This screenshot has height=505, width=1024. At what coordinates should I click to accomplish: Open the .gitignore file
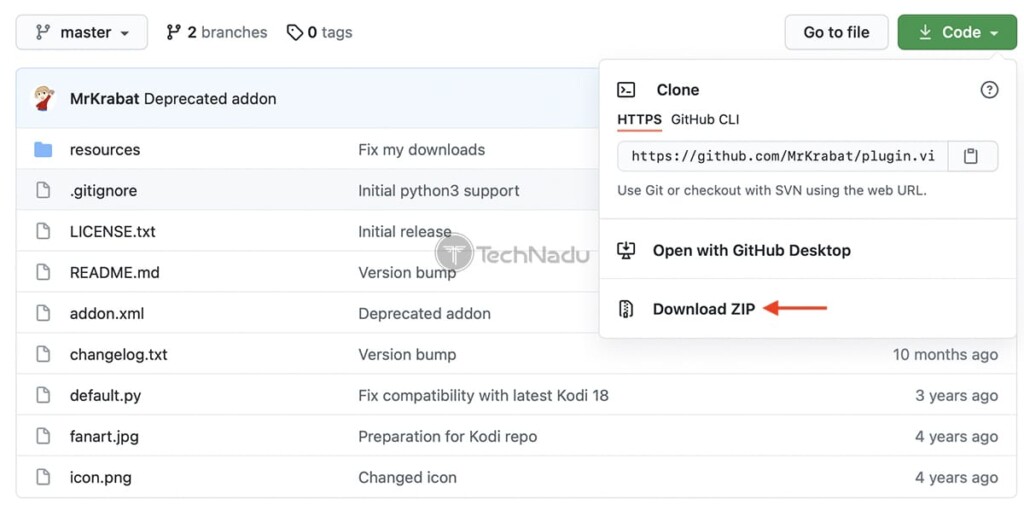tap(103, 191)
